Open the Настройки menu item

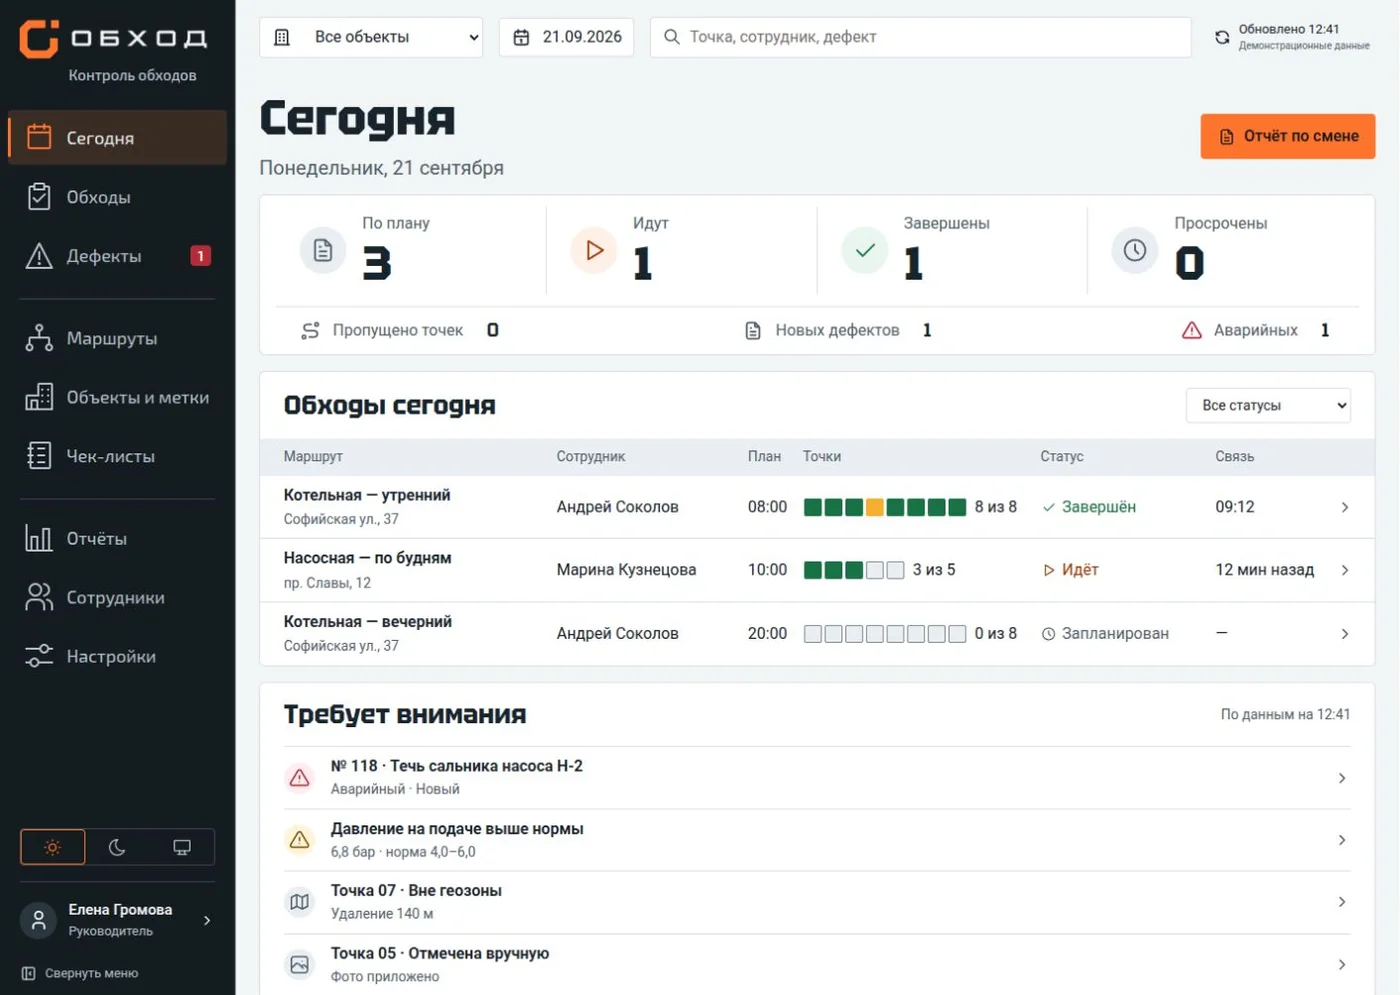click(118, 656)
